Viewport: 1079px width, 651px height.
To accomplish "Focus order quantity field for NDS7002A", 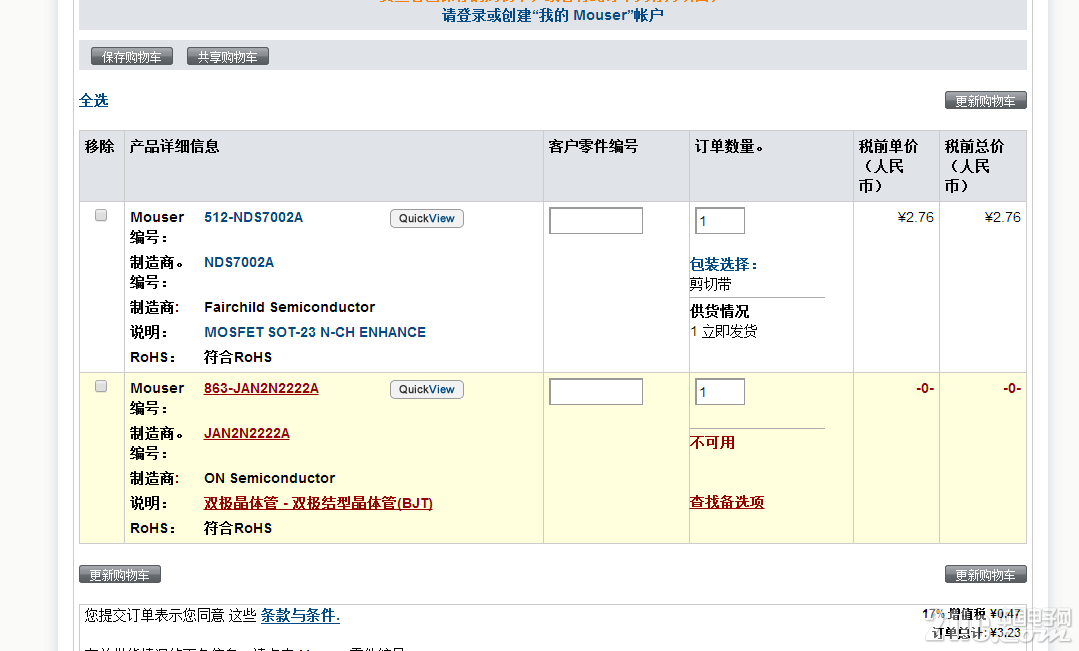I will click(720, 220).
